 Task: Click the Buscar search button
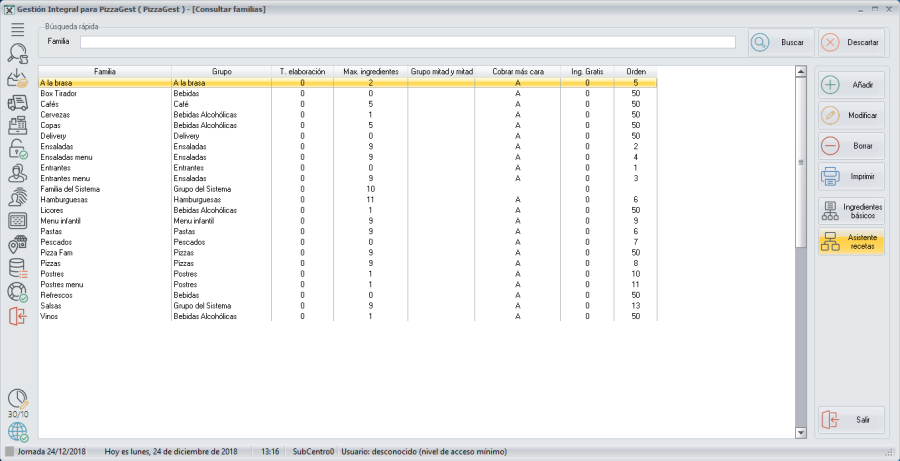[x=778, y=43]
